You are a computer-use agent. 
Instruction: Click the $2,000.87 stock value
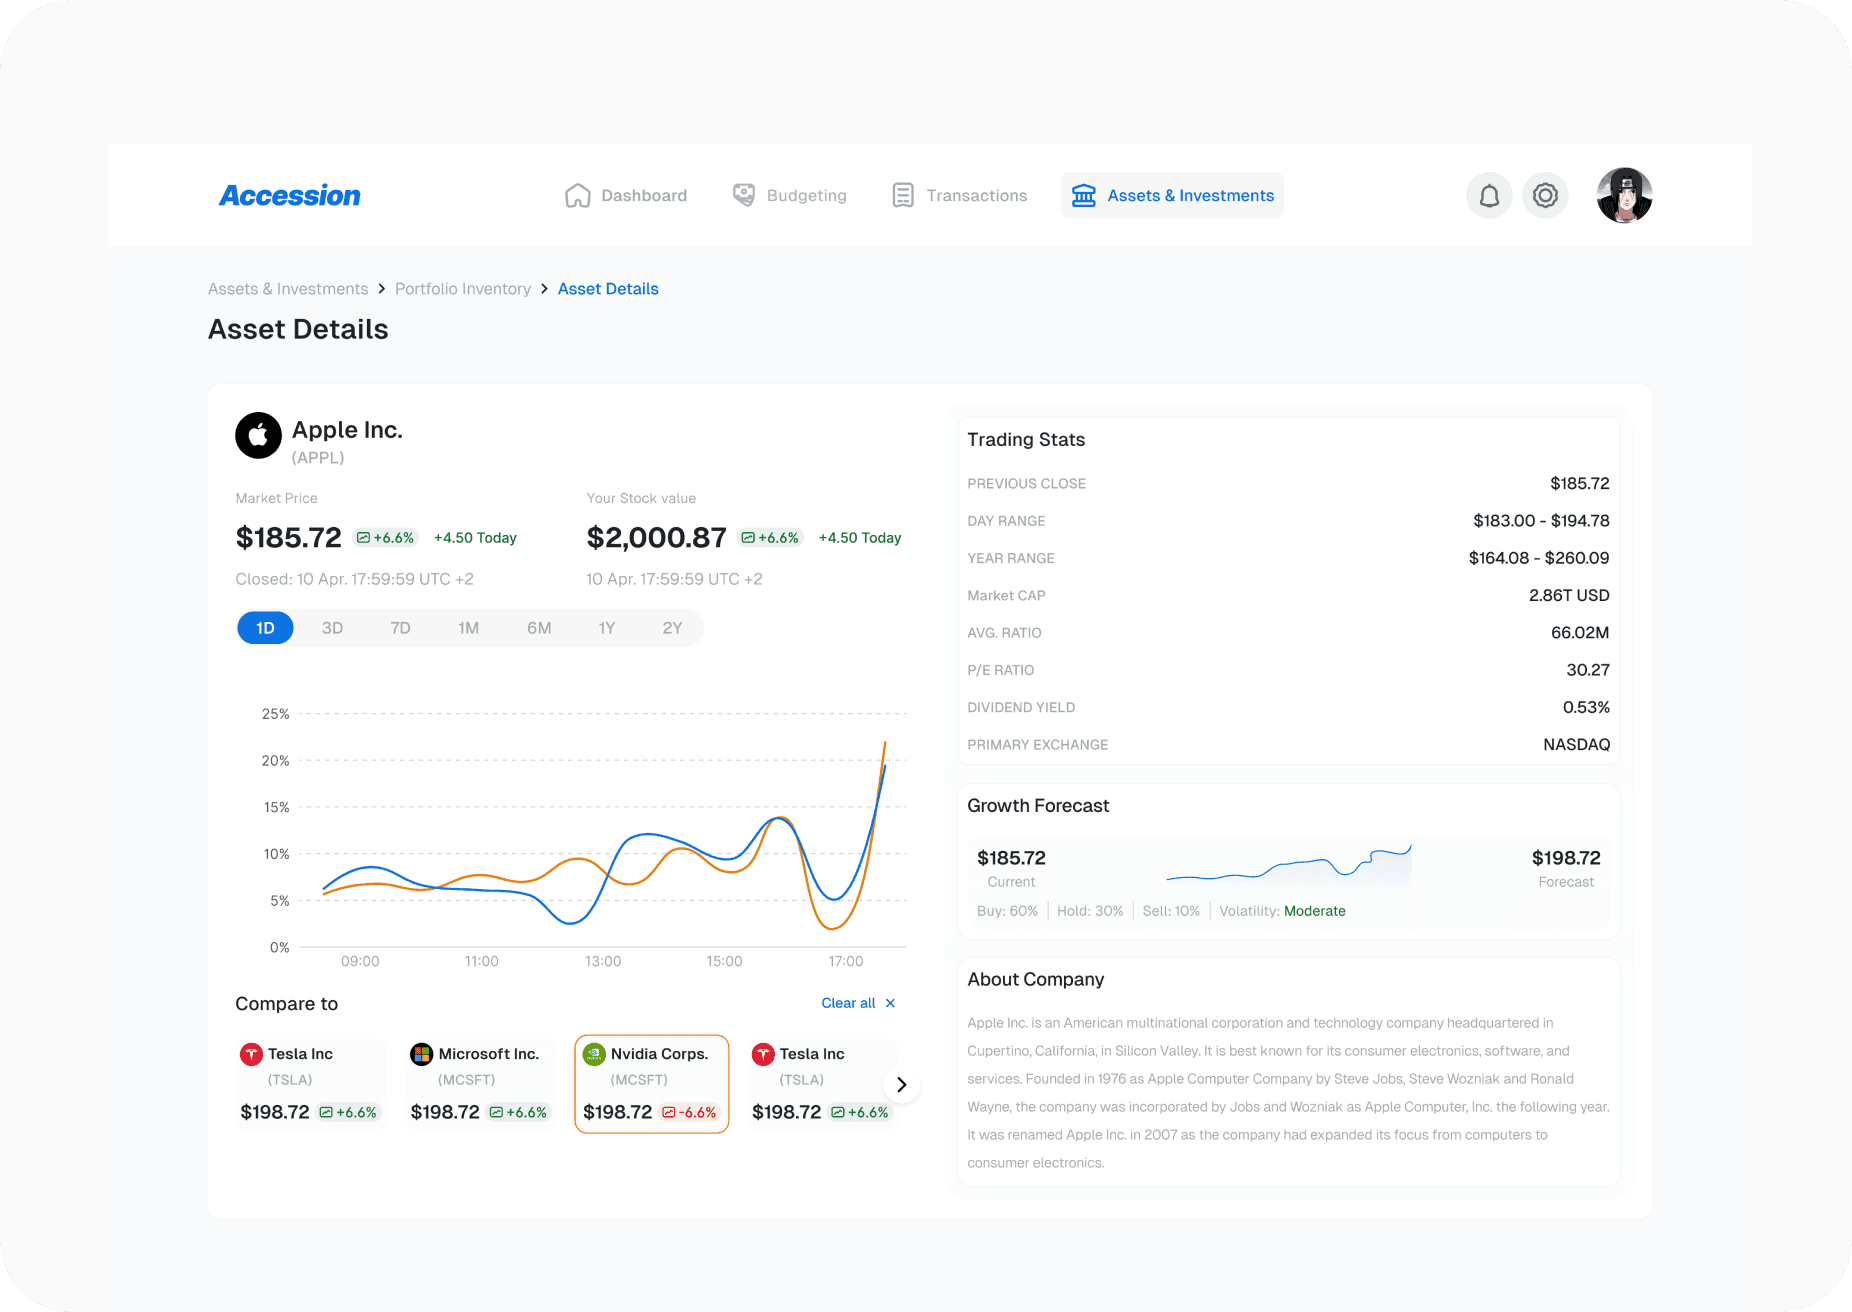tap(656, 538)
